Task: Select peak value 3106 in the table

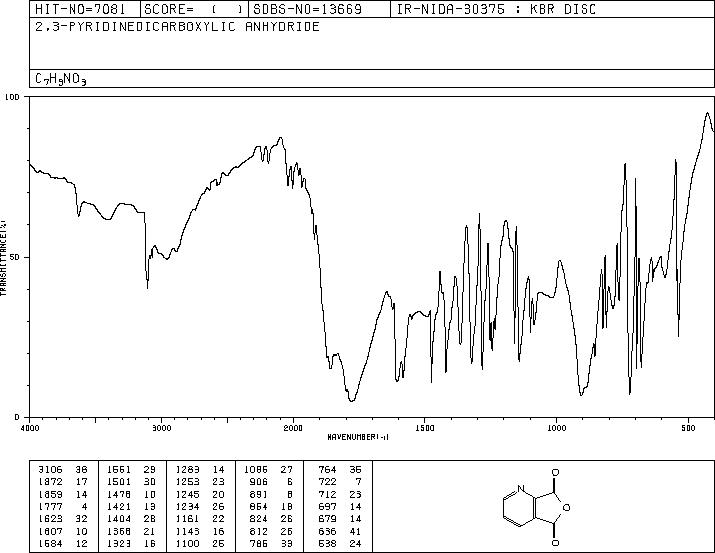Action: (x=50, y=469)
